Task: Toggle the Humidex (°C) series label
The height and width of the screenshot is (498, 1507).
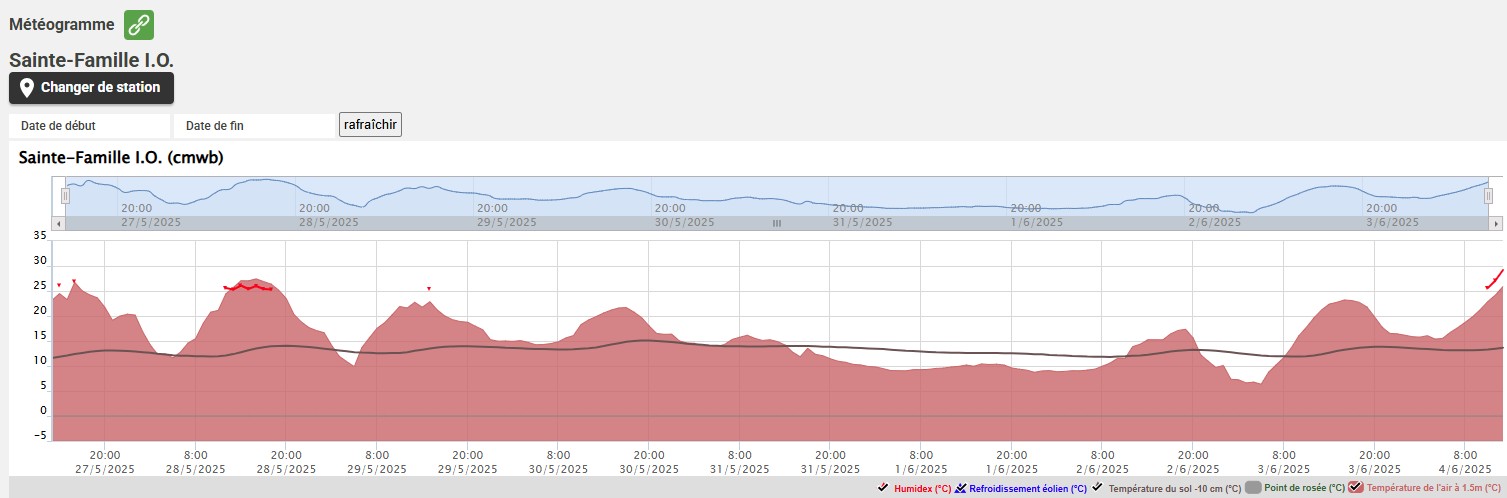Action: point(921,489)
